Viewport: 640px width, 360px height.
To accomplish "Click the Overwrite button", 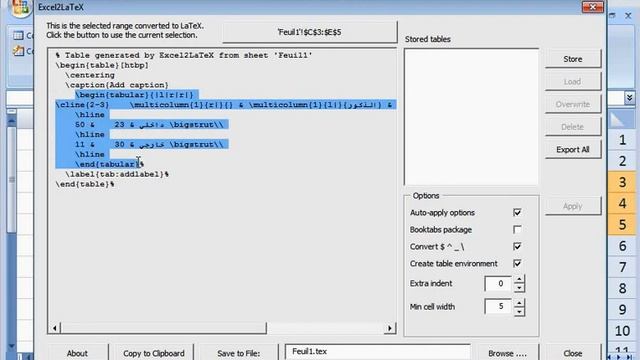I will point(573,104).
